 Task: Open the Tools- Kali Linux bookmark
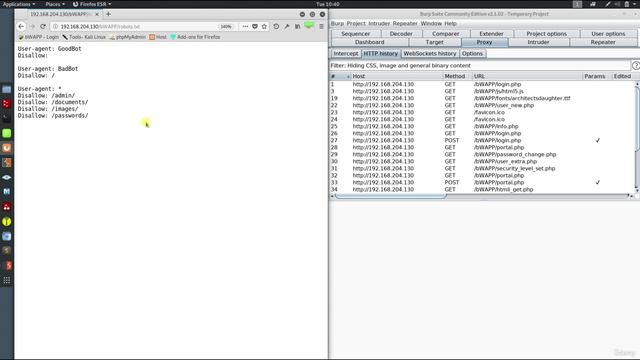pyautogui.click(x=84, y=37)
